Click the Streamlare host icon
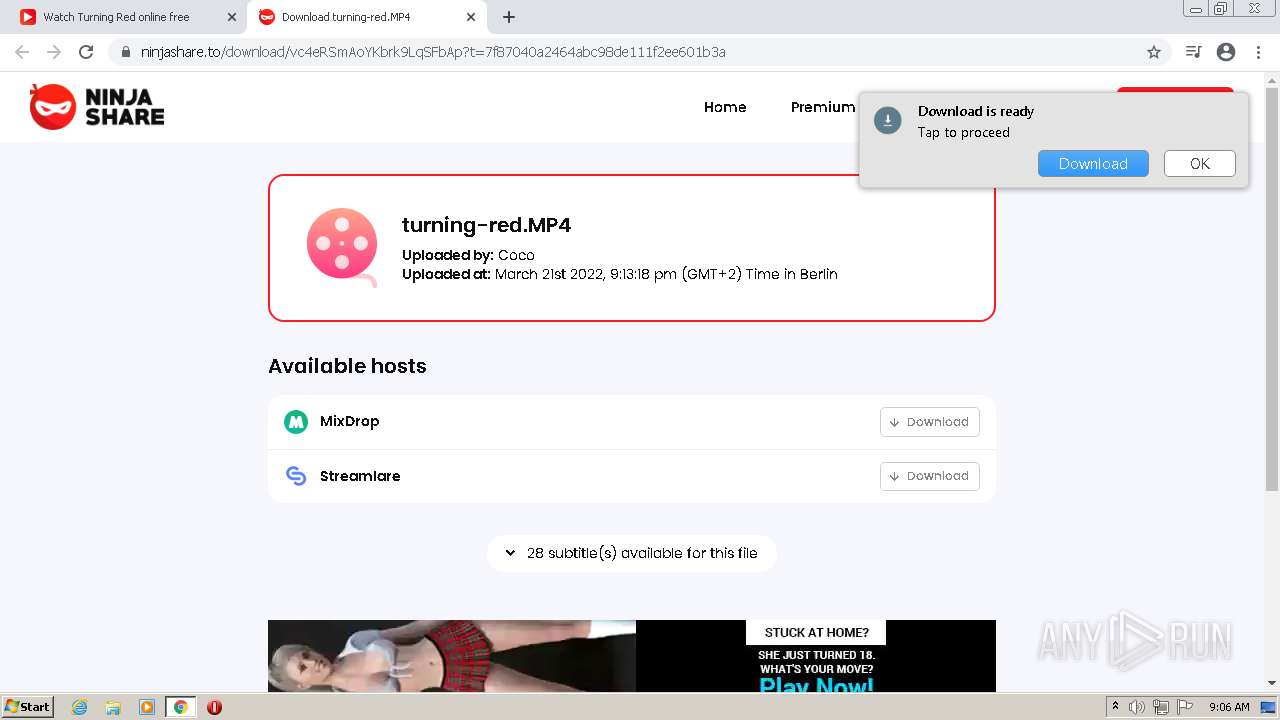This screenshot has width=1280, height=720. coord(296,476)
